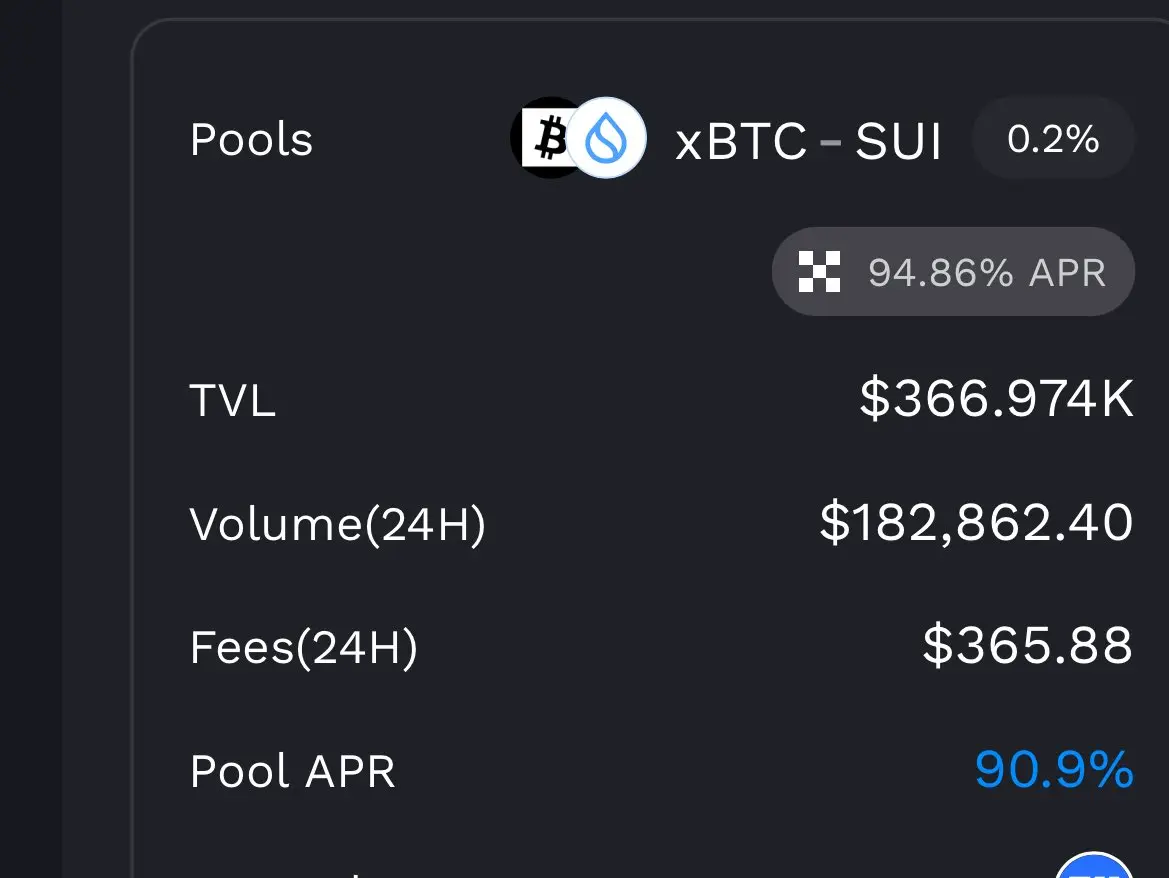Screen dimensions: 1169x878
Task: Click the blue circular icon at bottom right
Action: tap(1096, 866)
